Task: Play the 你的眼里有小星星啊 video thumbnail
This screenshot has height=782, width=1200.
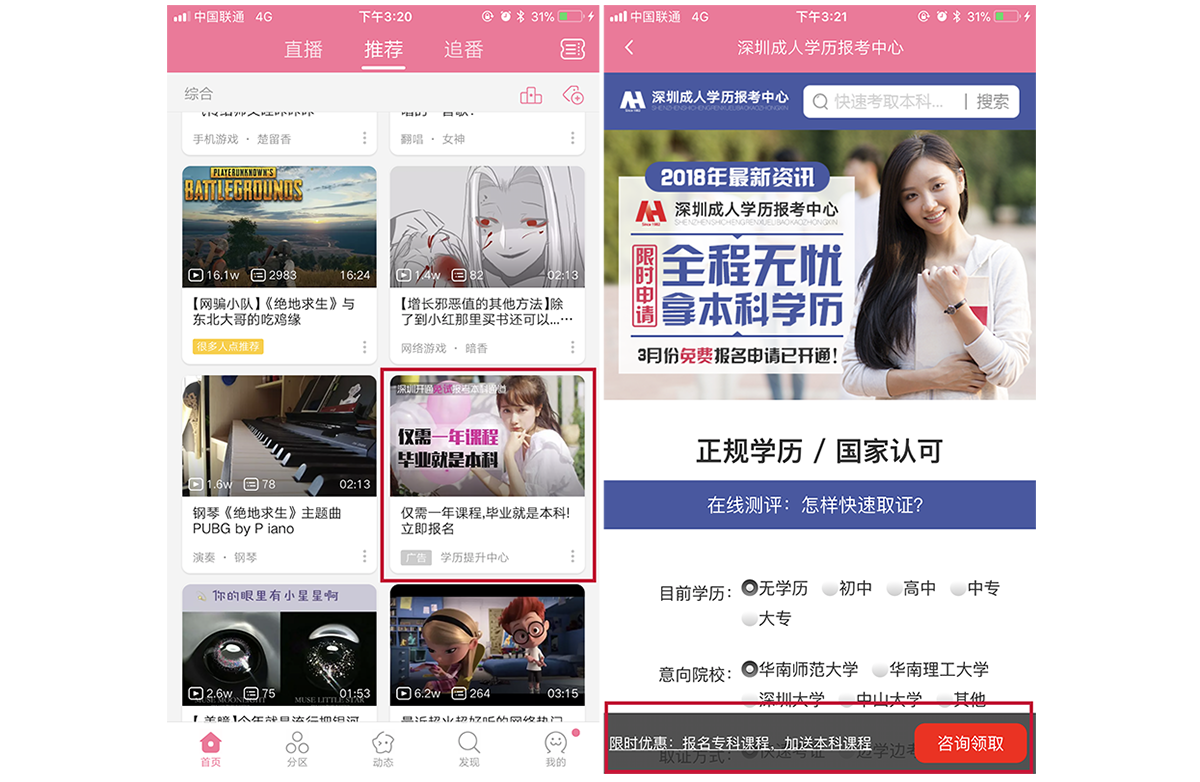Action: pyautogui.click(x=279, y=645)
